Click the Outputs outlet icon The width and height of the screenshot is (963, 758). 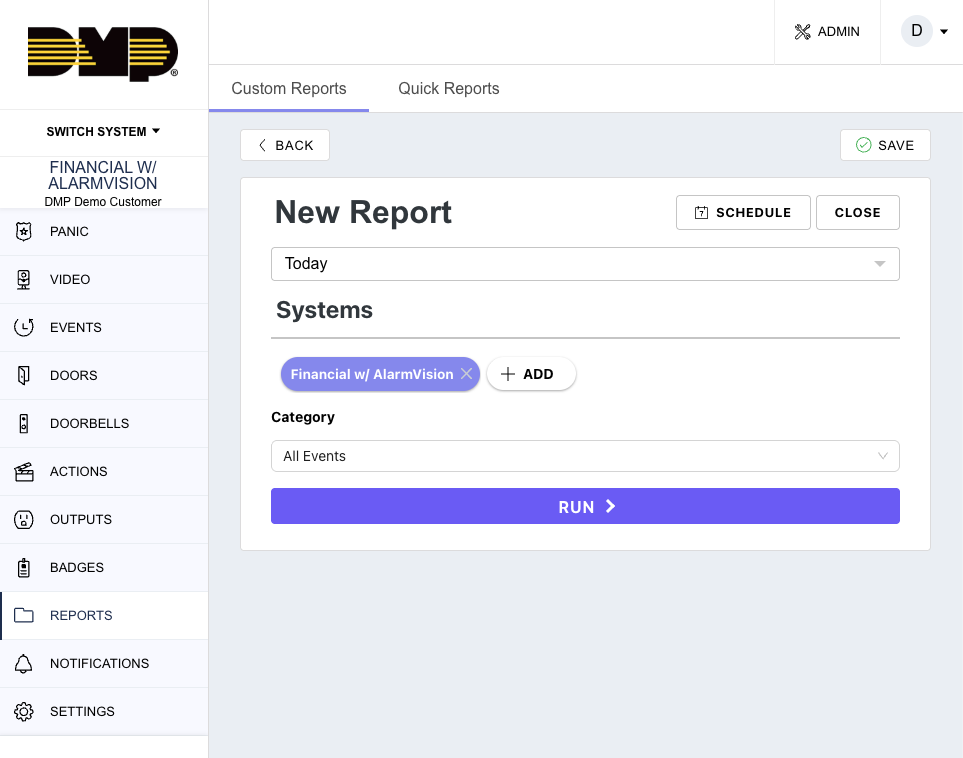[x=23, y=520]
